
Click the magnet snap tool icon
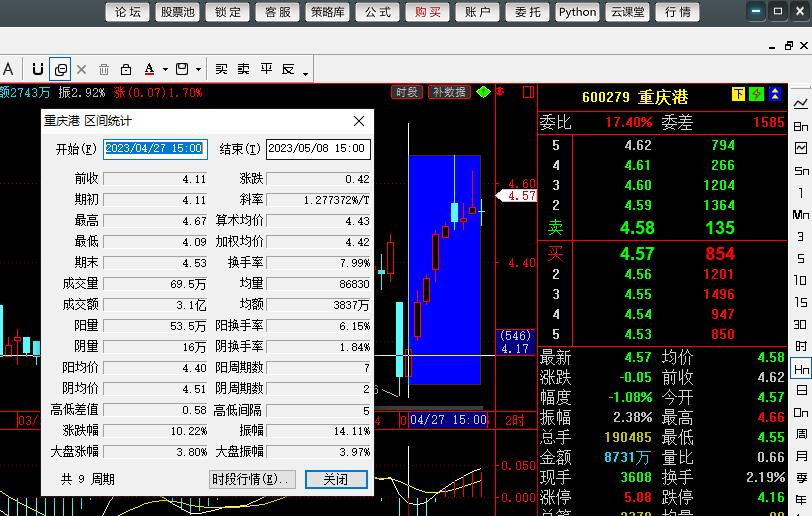(x=38, y=69)
